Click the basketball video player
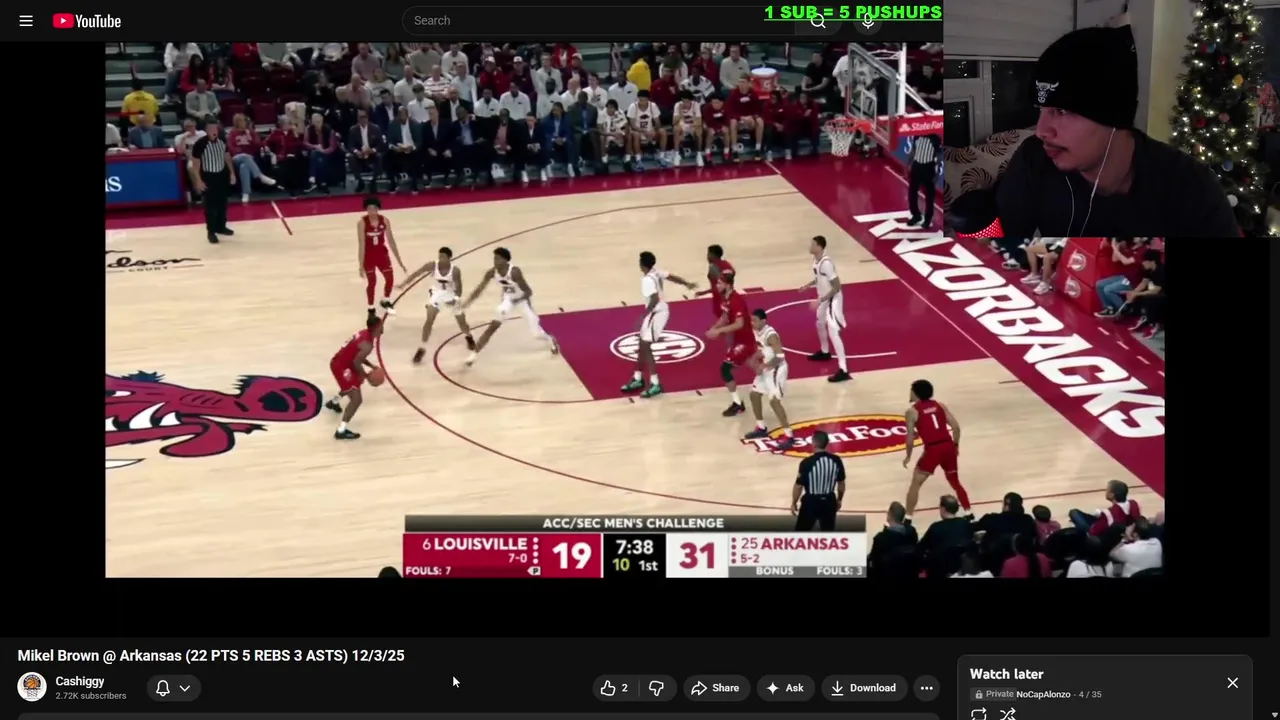 (634, 310)
